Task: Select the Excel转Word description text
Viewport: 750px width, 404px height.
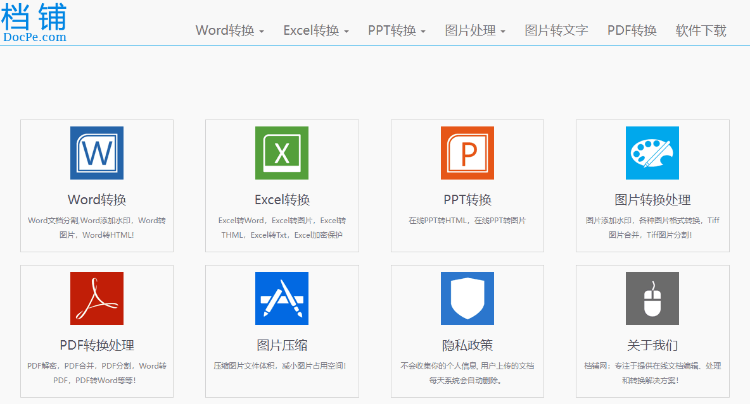Action: (282, 228)
